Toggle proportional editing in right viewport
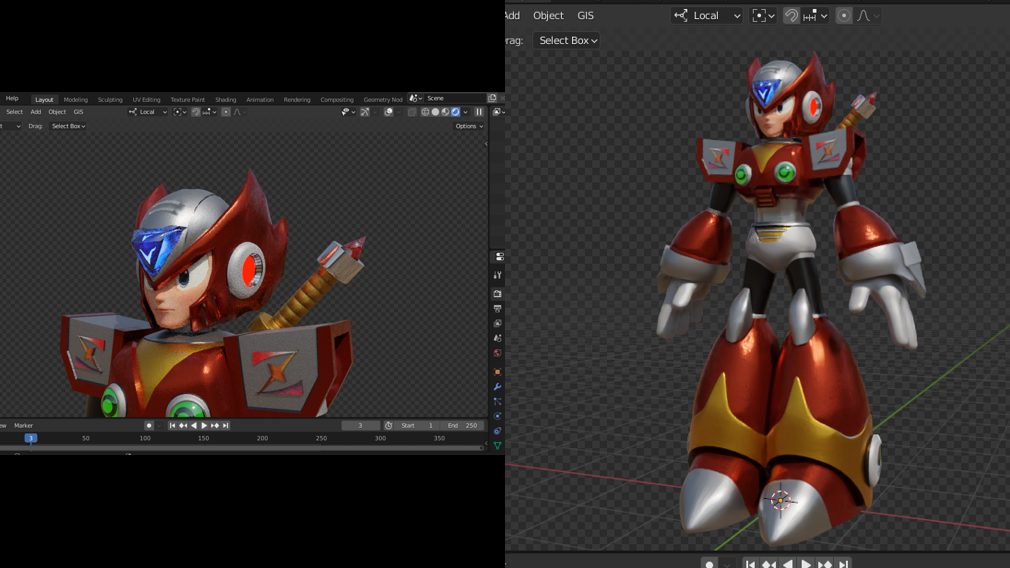The width and height of the screenshot is (1010, 568). [844, 16]
